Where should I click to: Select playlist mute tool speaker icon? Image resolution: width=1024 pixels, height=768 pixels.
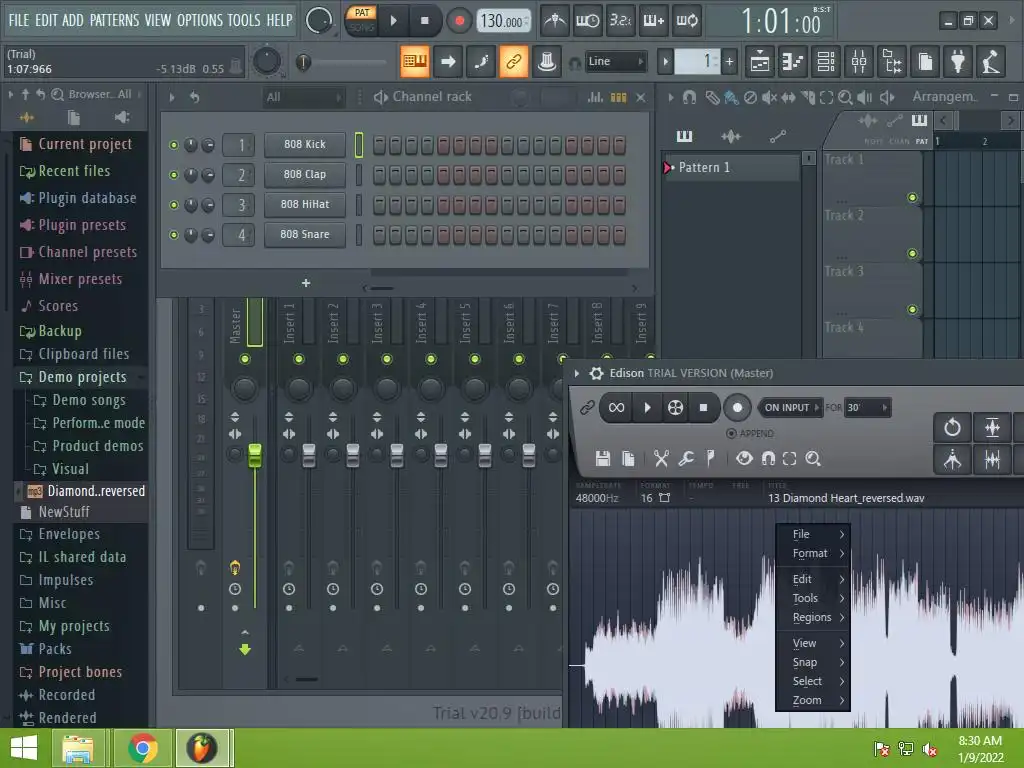coord(769,98)
